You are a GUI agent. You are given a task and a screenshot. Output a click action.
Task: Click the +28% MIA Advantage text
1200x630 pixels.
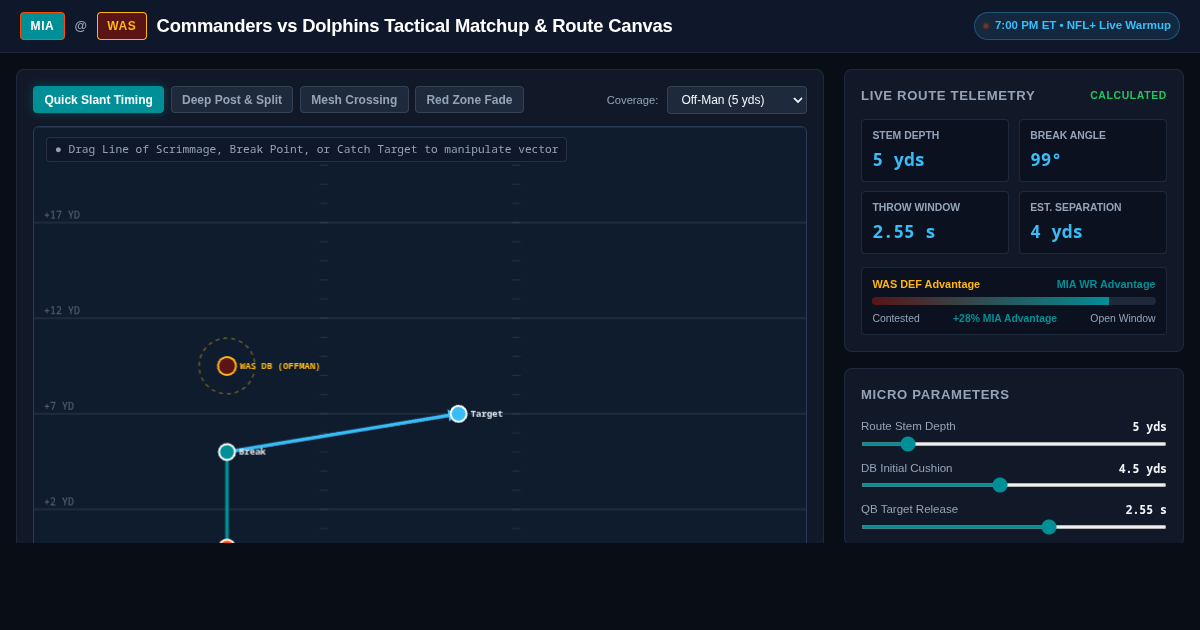(x=1005, y=318)
